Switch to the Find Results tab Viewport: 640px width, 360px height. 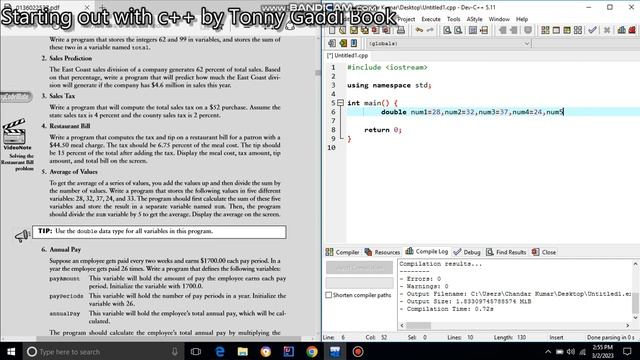click(x=506, y=252)
